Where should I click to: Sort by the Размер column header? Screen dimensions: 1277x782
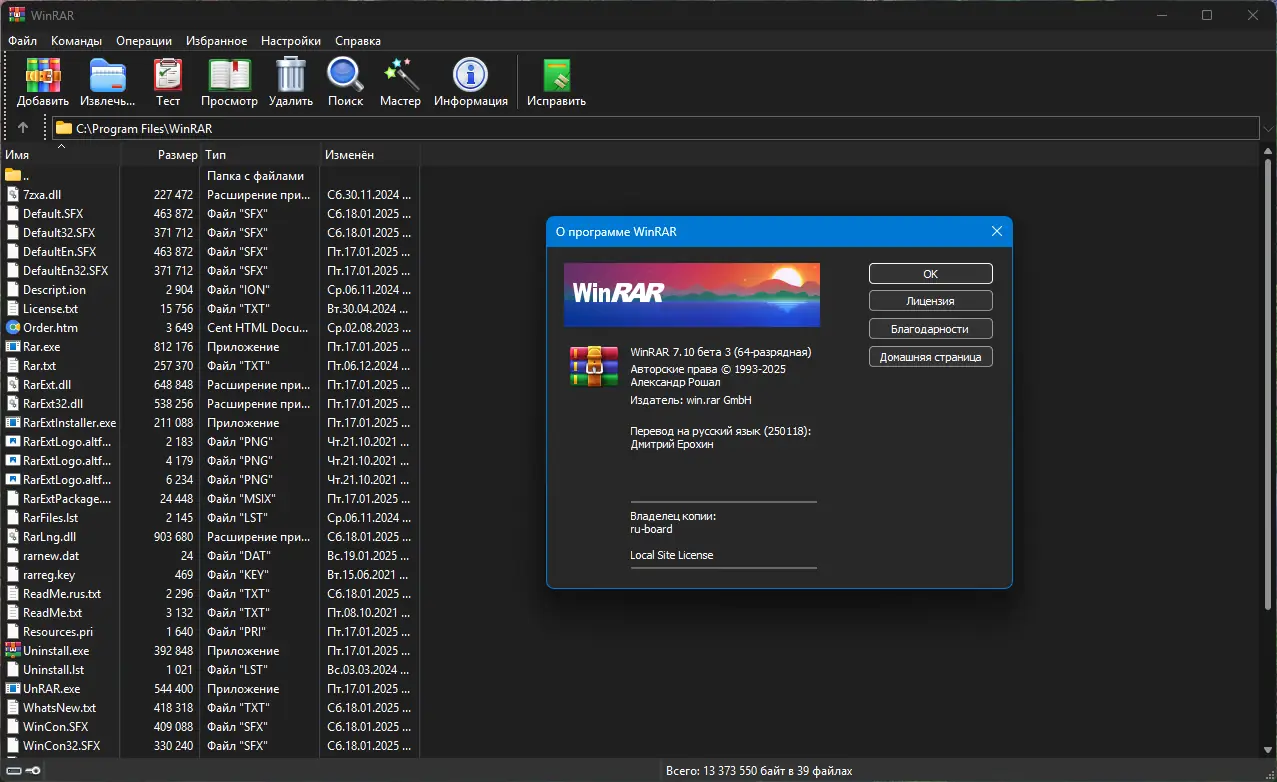(160, 155)
